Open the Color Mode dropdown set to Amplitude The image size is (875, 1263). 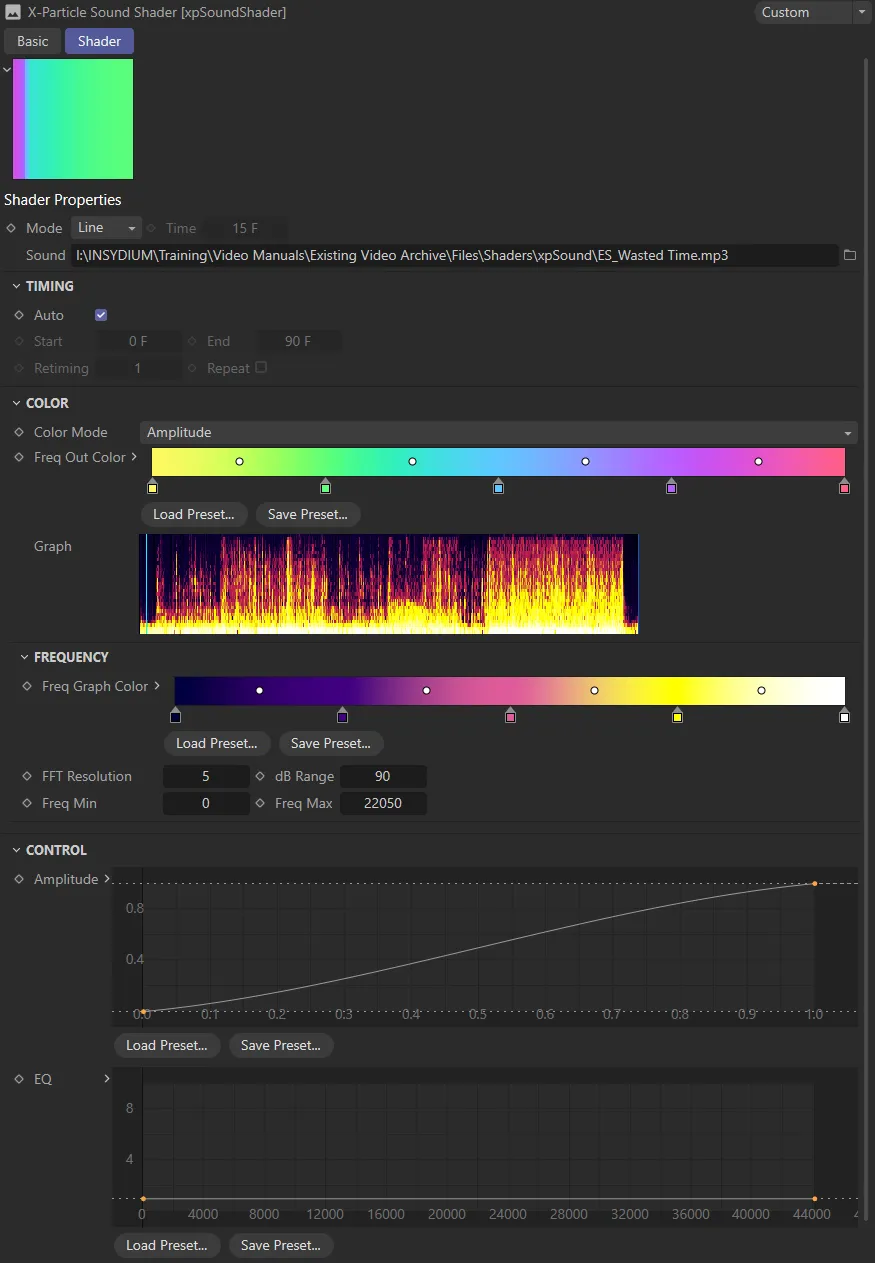497,432
